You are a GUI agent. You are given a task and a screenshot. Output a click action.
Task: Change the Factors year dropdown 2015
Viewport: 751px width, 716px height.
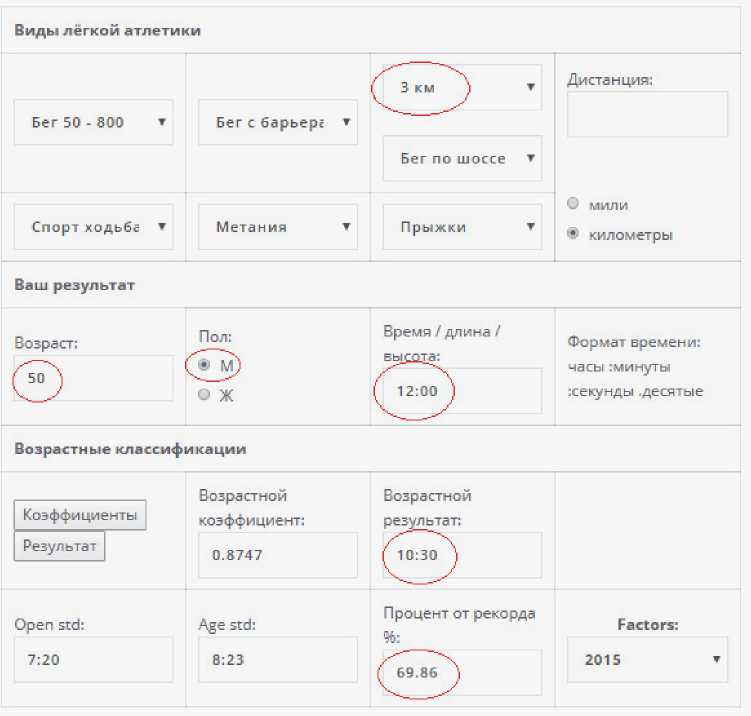pyautogui.click(x=647, y=660)
